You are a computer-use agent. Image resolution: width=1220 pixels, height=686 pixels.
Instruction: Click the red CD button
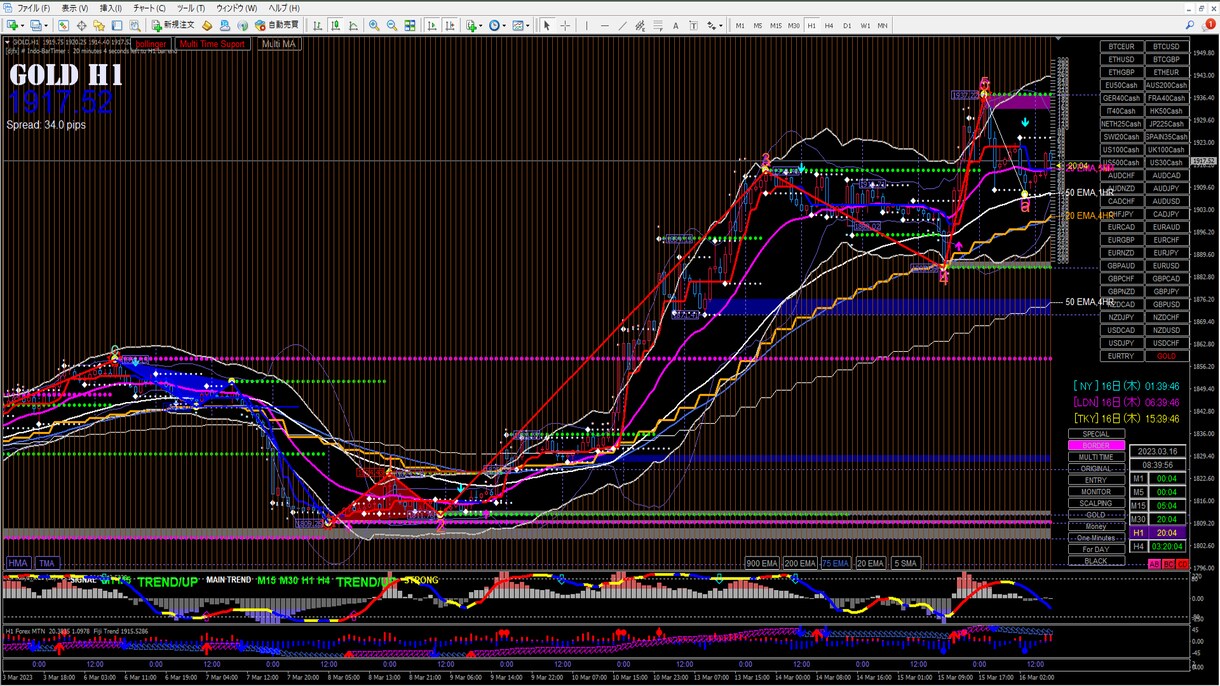point(1183,565)
